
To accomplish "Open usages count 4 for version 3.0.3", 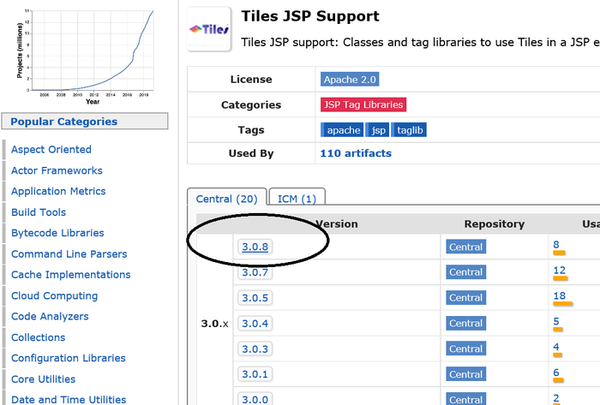I will click(556, 347).
